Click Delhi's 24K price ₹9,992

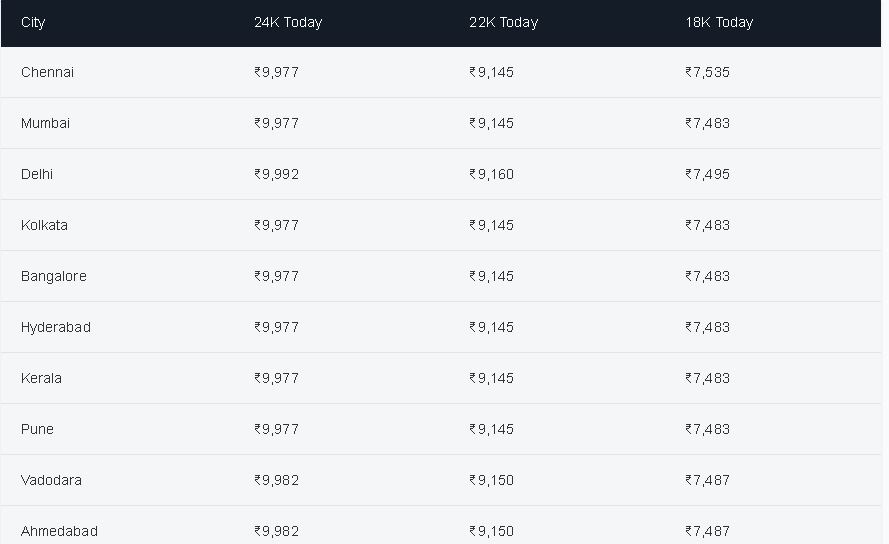pos(277,174)
